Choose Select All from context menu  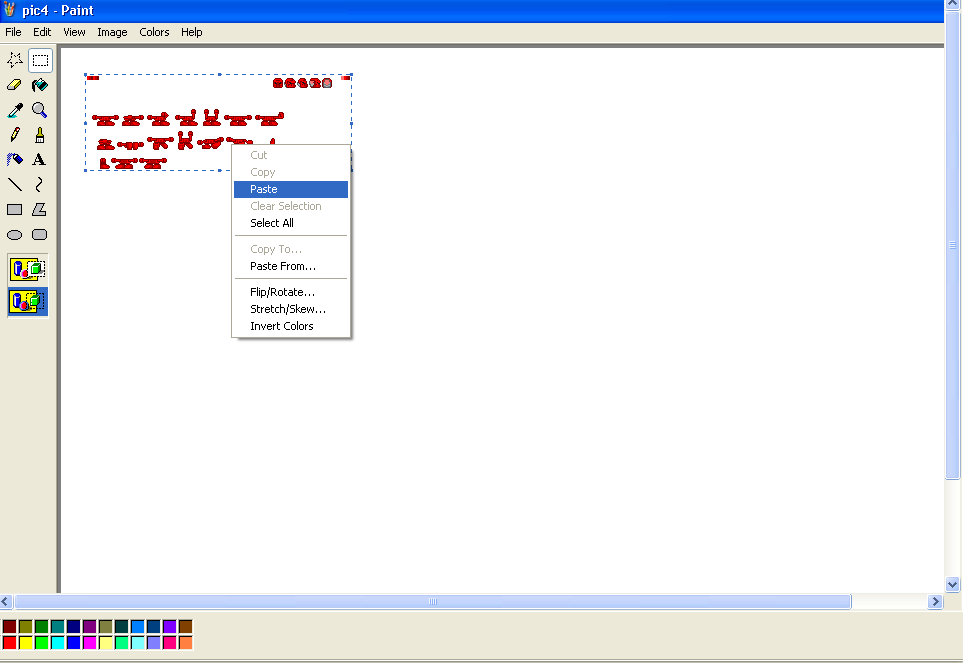270,222
